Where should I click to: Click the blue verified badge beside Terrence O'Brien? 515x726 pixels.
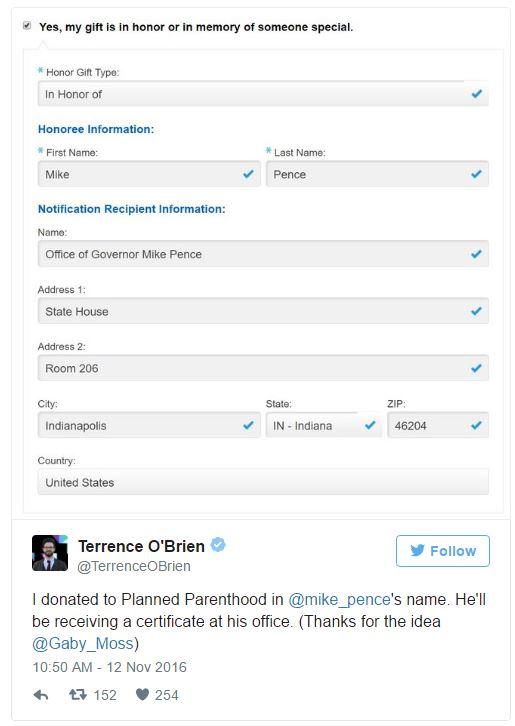[x=218, y=545]
